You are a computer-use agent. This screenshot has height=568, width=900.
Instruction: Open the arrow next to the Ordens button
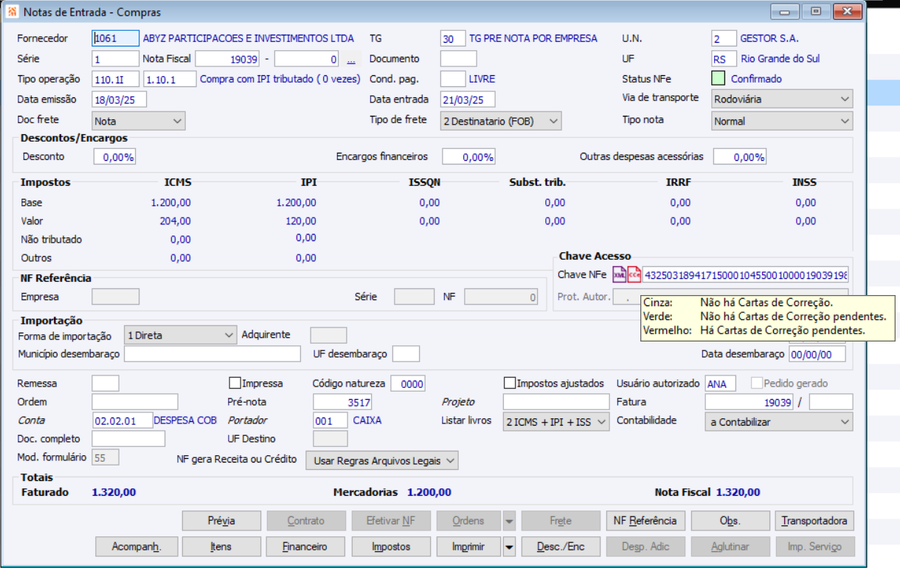(x=509, y=521)
